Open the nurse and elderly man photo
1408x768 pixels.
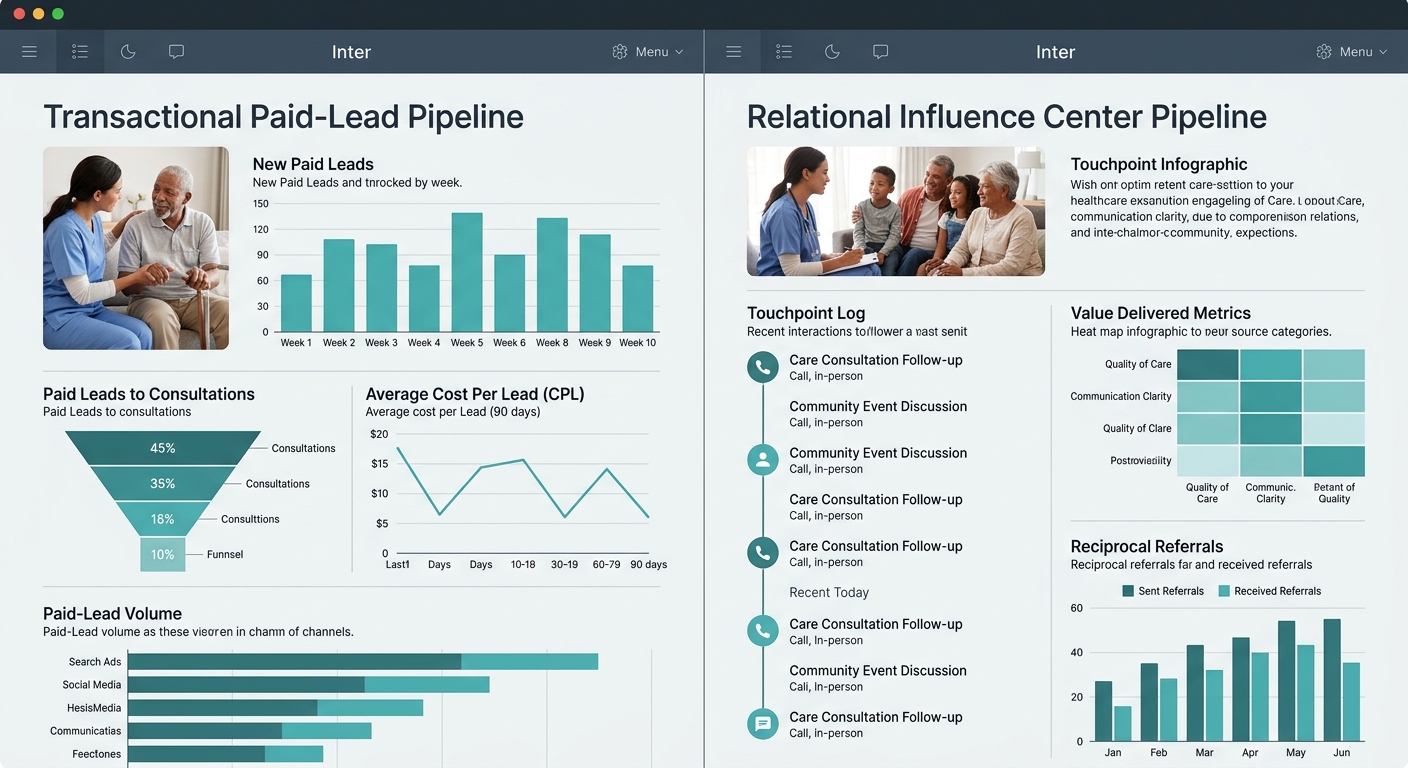(136, 248)
